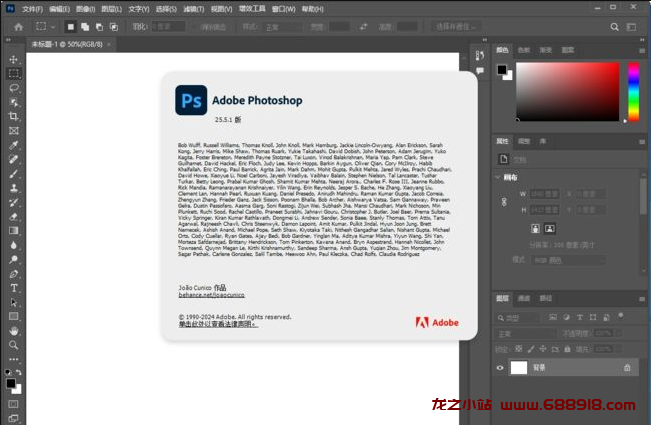Image resolution: width=651 pixels, height=425 pixels.
Task: Select the Blur tool
Action: [14, 245]
